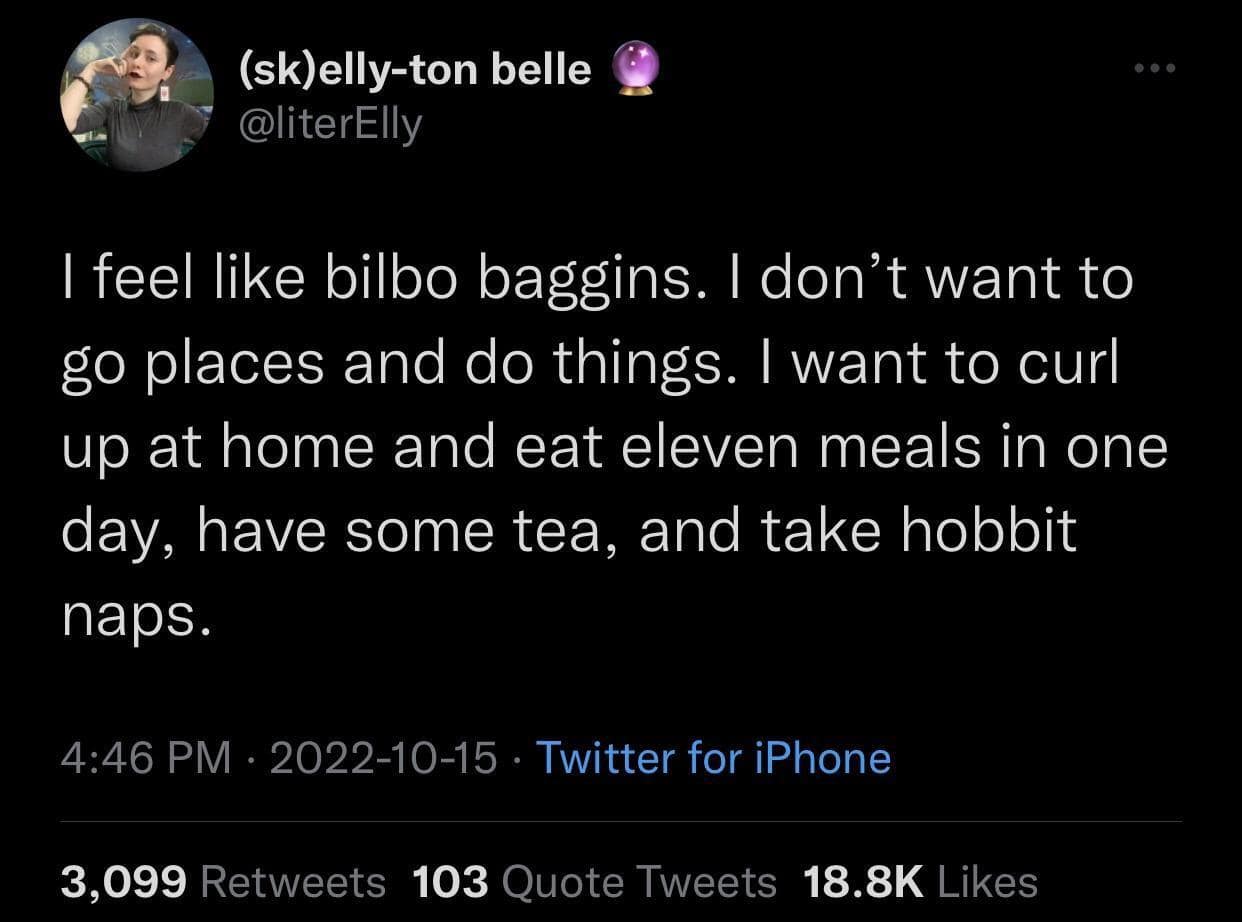This screenshot has width=1242, height=922.
Task: Click the 103 quote tweet count
Action: 450,881
